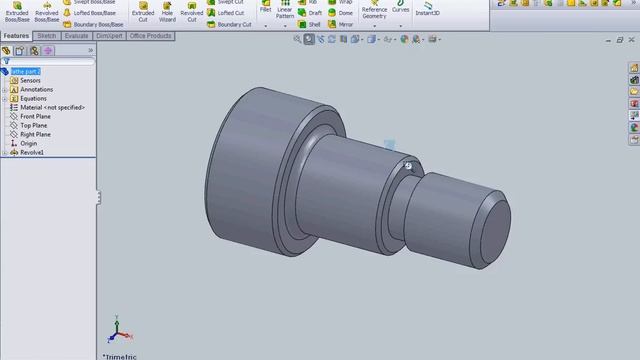Select Right Plane in the tree
This screenshot has width=640, height=360.
(x=36, y=134)
